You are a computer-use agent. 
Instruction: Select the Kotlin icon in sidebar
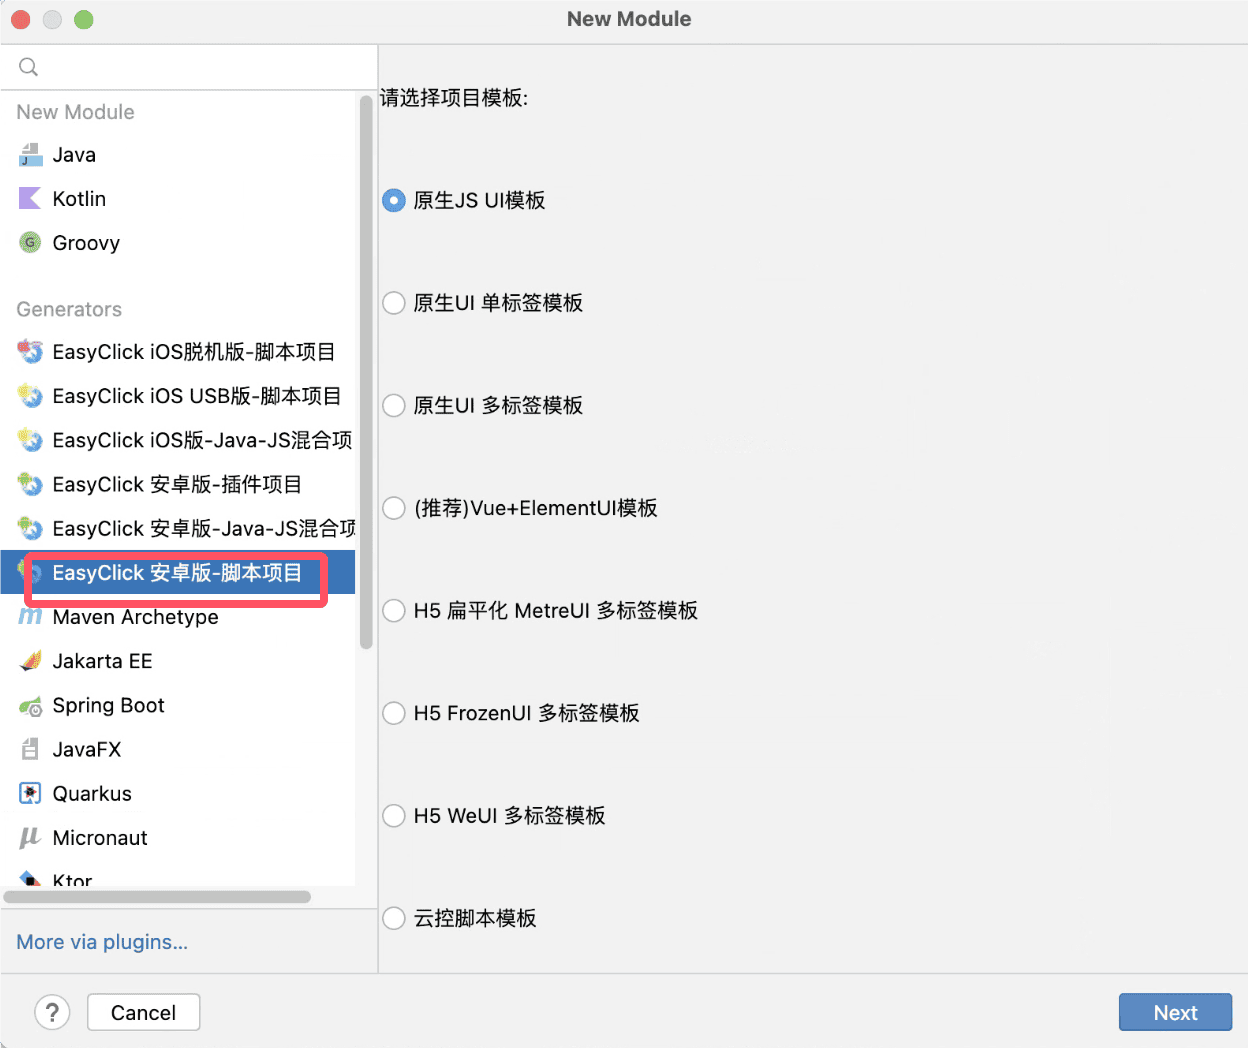[x=31, y=199]
